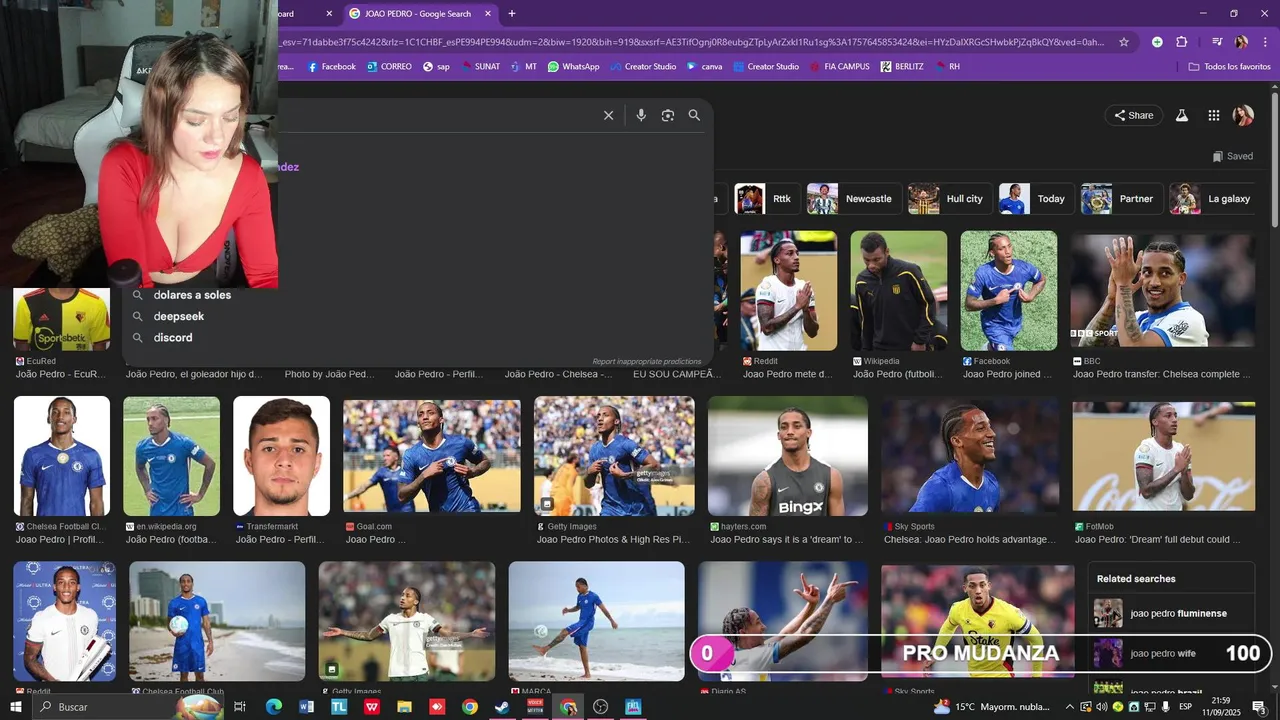Open the Chrome media control icon
Viewport: 1280px width, 720px height.
1217,42
